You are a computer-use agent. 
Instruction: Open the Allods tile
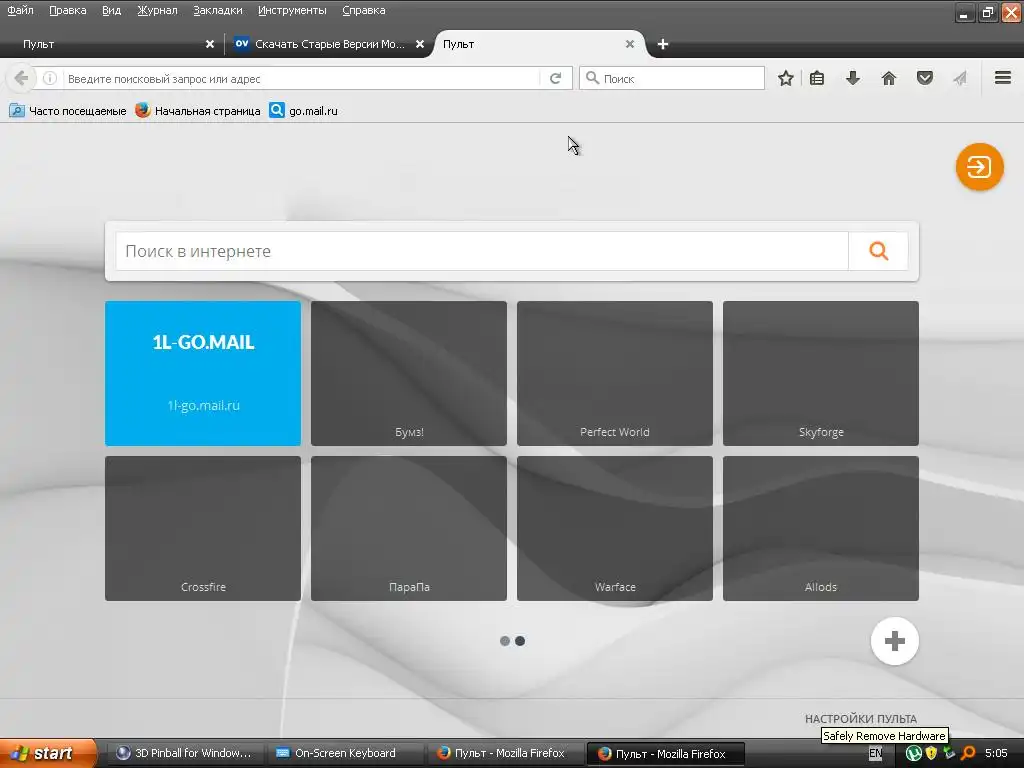(821, 528)
